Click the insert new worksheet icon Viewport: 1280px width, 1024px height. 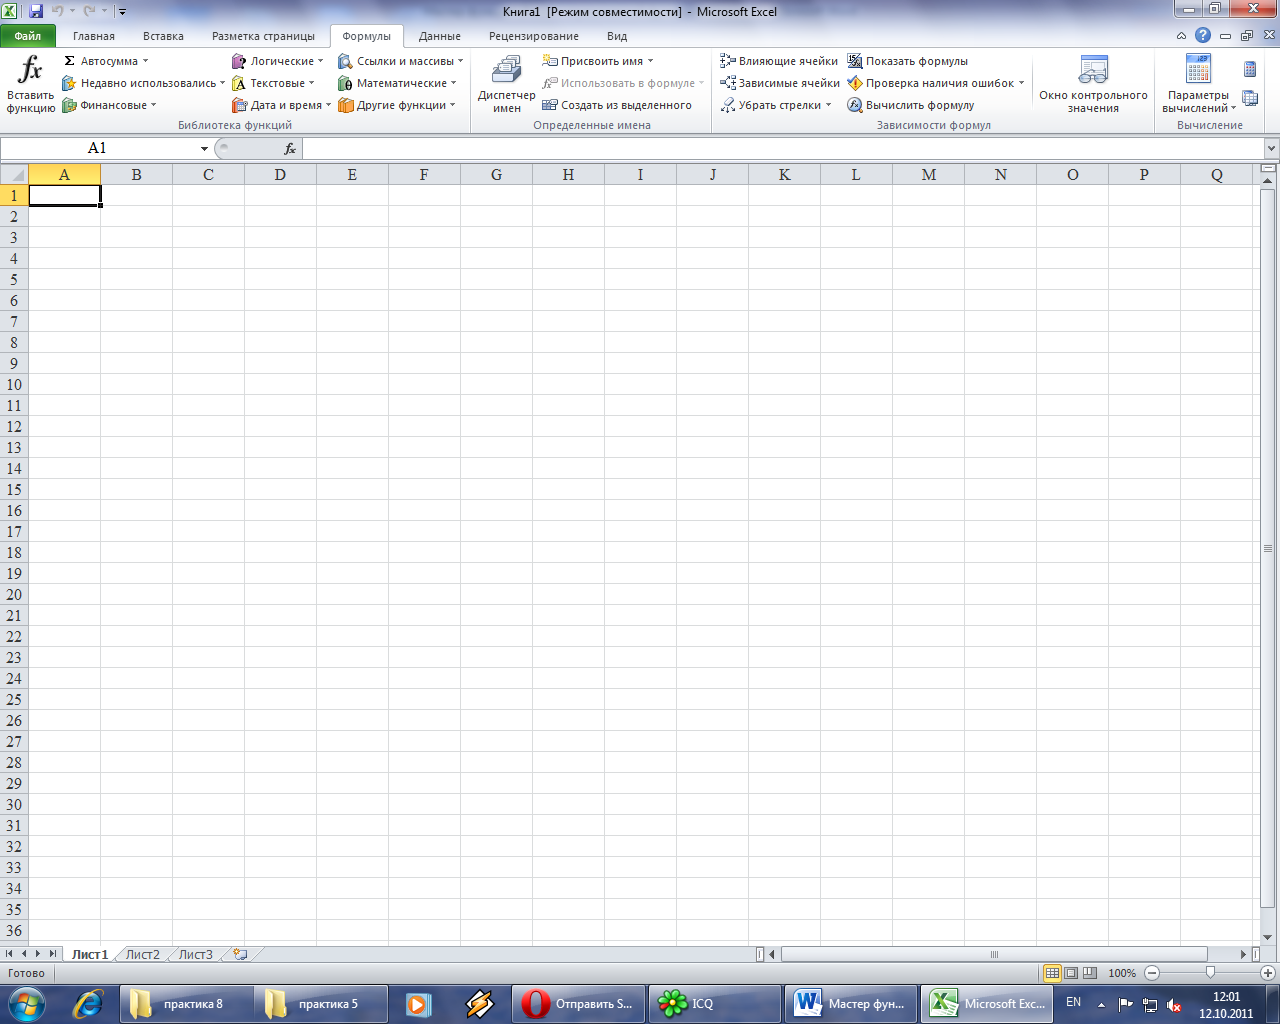(240, 954)
